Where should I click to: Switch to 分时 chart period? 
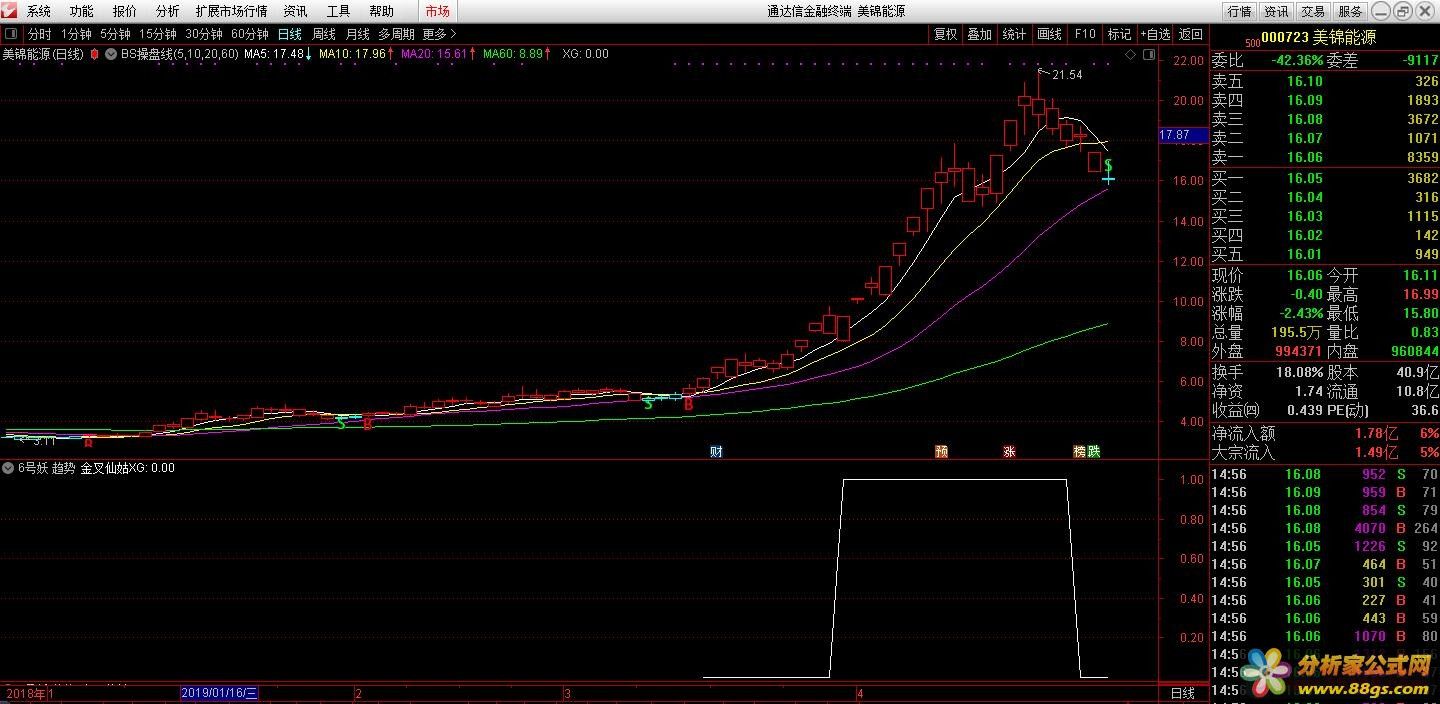tap(39, 34)
